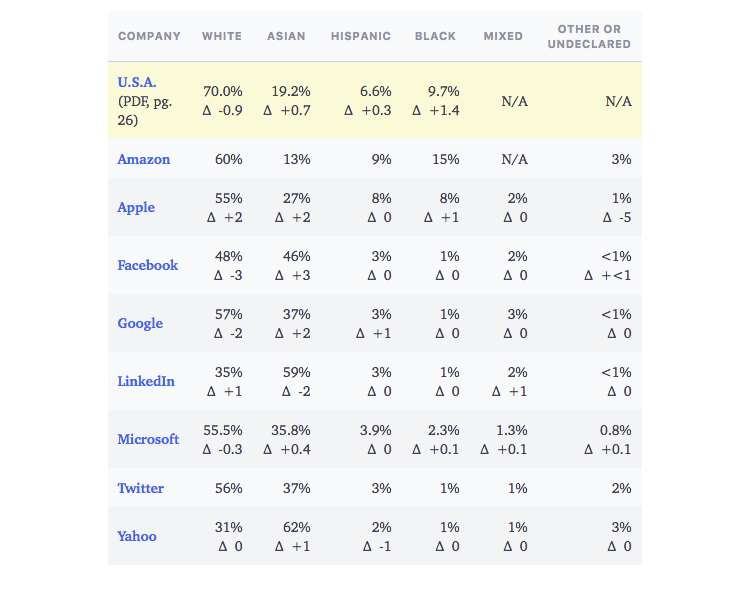Screen dimensions: 750x589
Task: Click the WHITE column header
Action: click(x=222, y=36)
